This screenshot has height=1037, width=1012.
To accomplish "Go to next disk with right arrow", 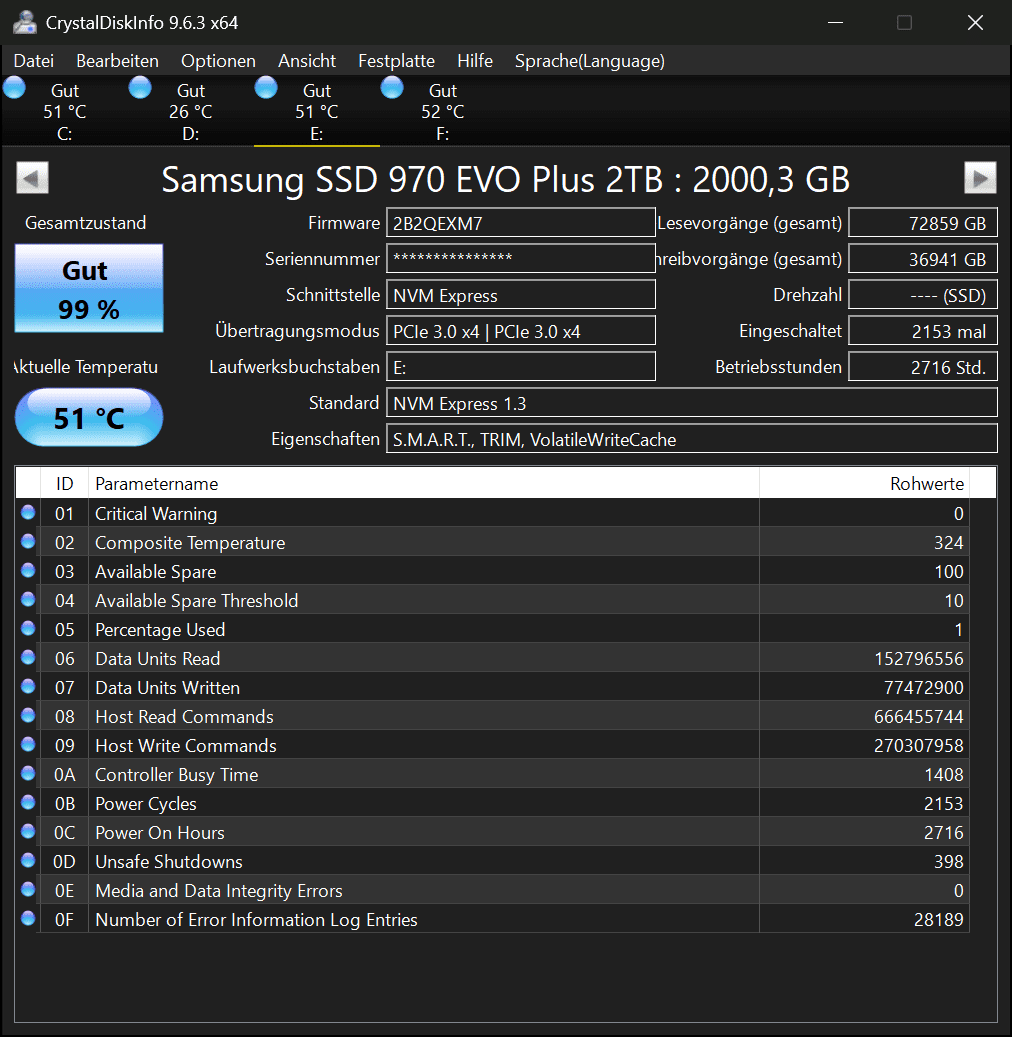I will tap(980, 178).
